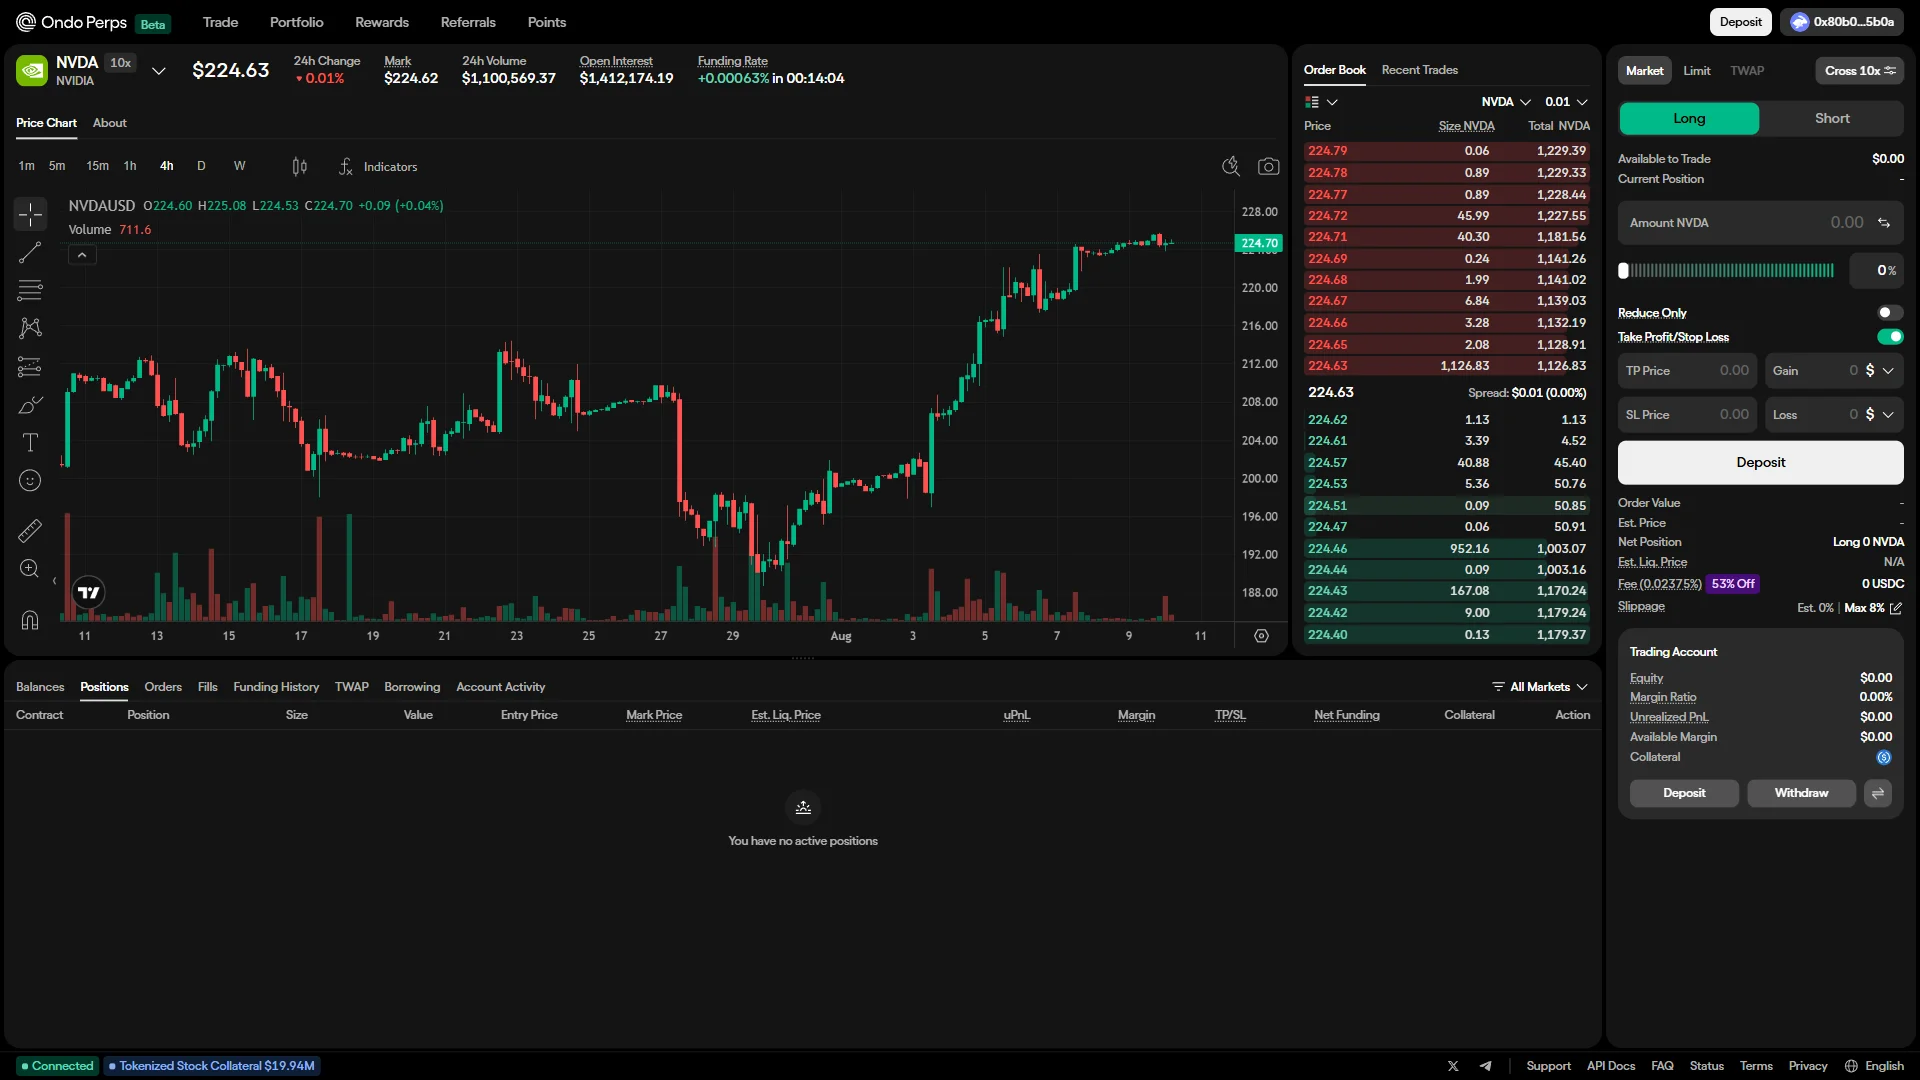The image size is (1920, 1080).
Task: Open the Fibonacci retracement tool
Action: (x=30, y=290)
